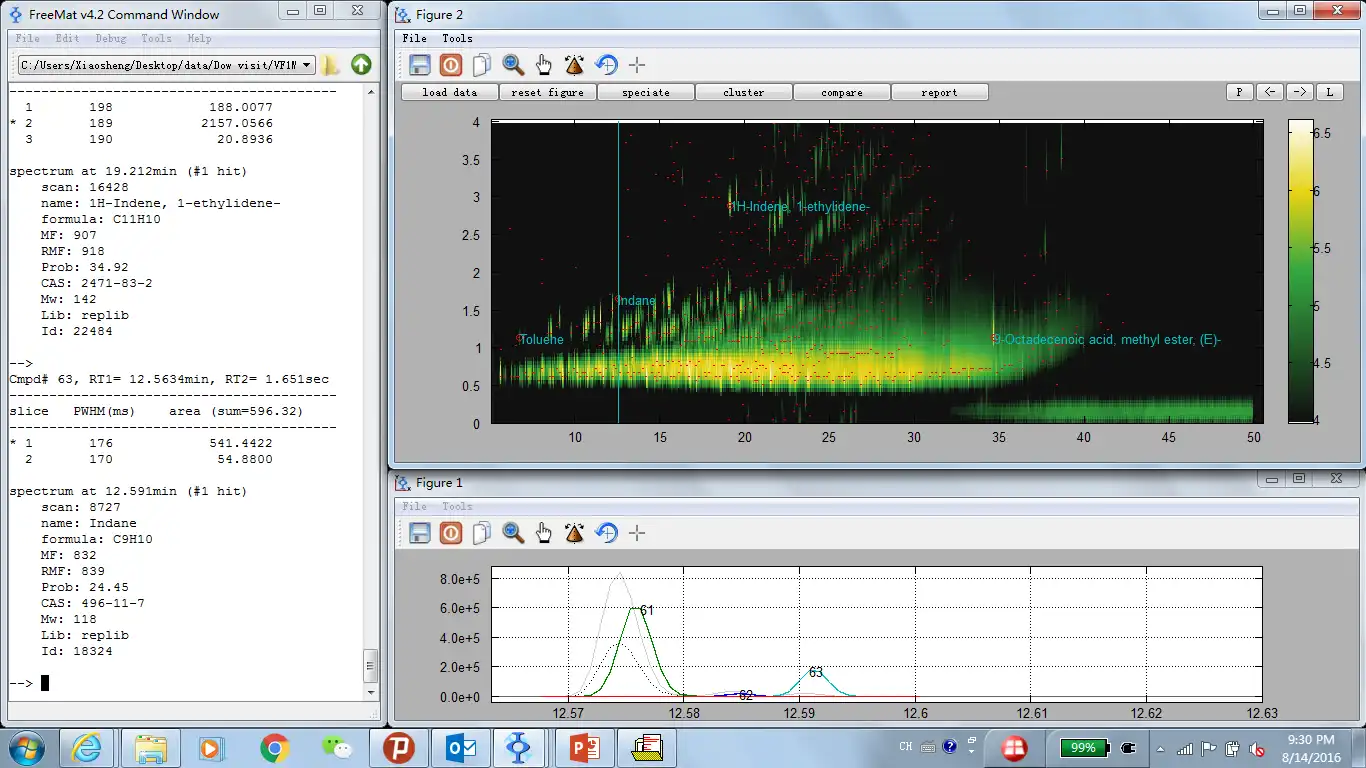Open File menu in Figure 1
1366x768 pixels.
click(x=414, y=506)
